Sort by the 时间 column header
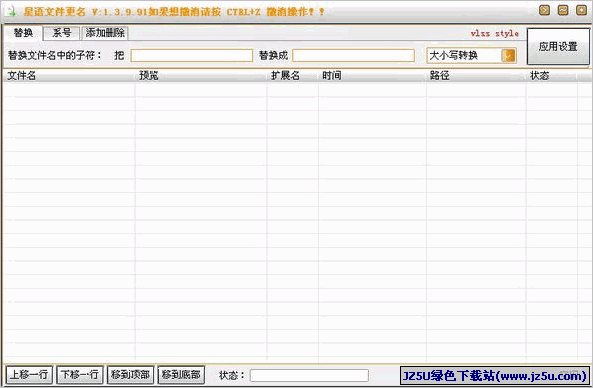593x388 pixels. point(372,76)
